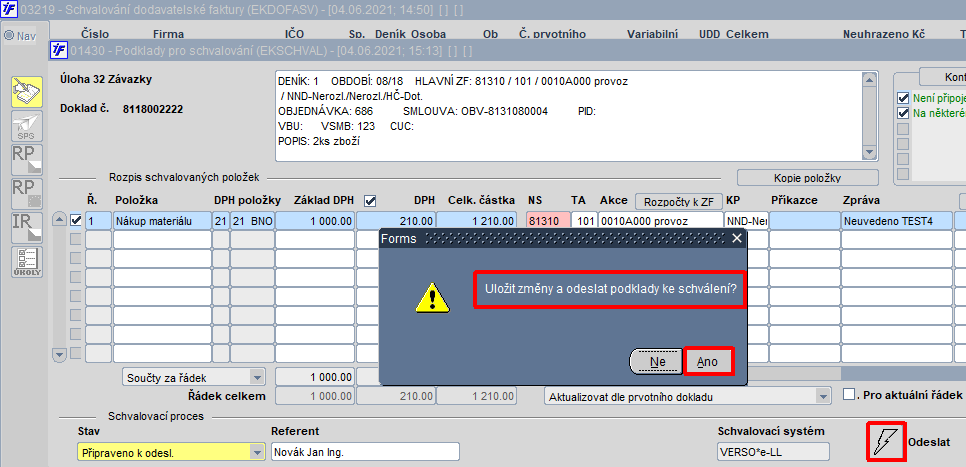Click title bar of 01430 Podklady pro schvalování
This screenshot has width=966, height=467.
507,51
